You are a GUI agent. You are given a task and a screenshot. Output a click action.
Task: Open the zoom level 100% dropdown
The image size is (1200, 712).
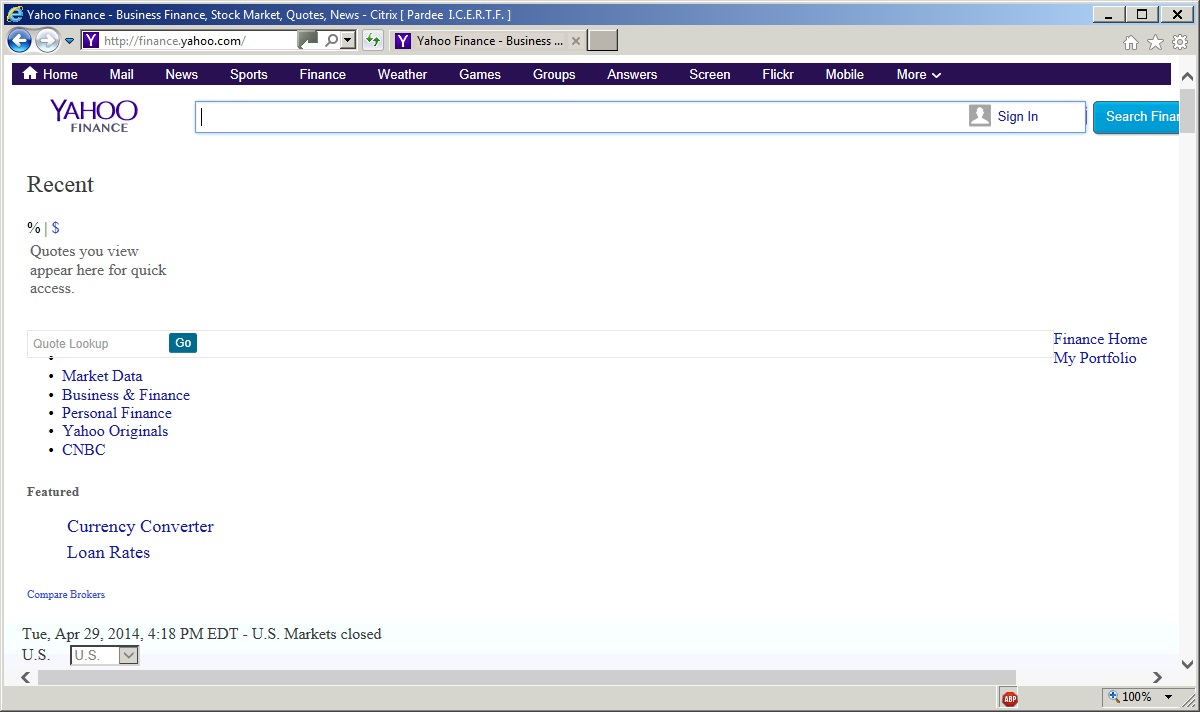[1167, 697]
